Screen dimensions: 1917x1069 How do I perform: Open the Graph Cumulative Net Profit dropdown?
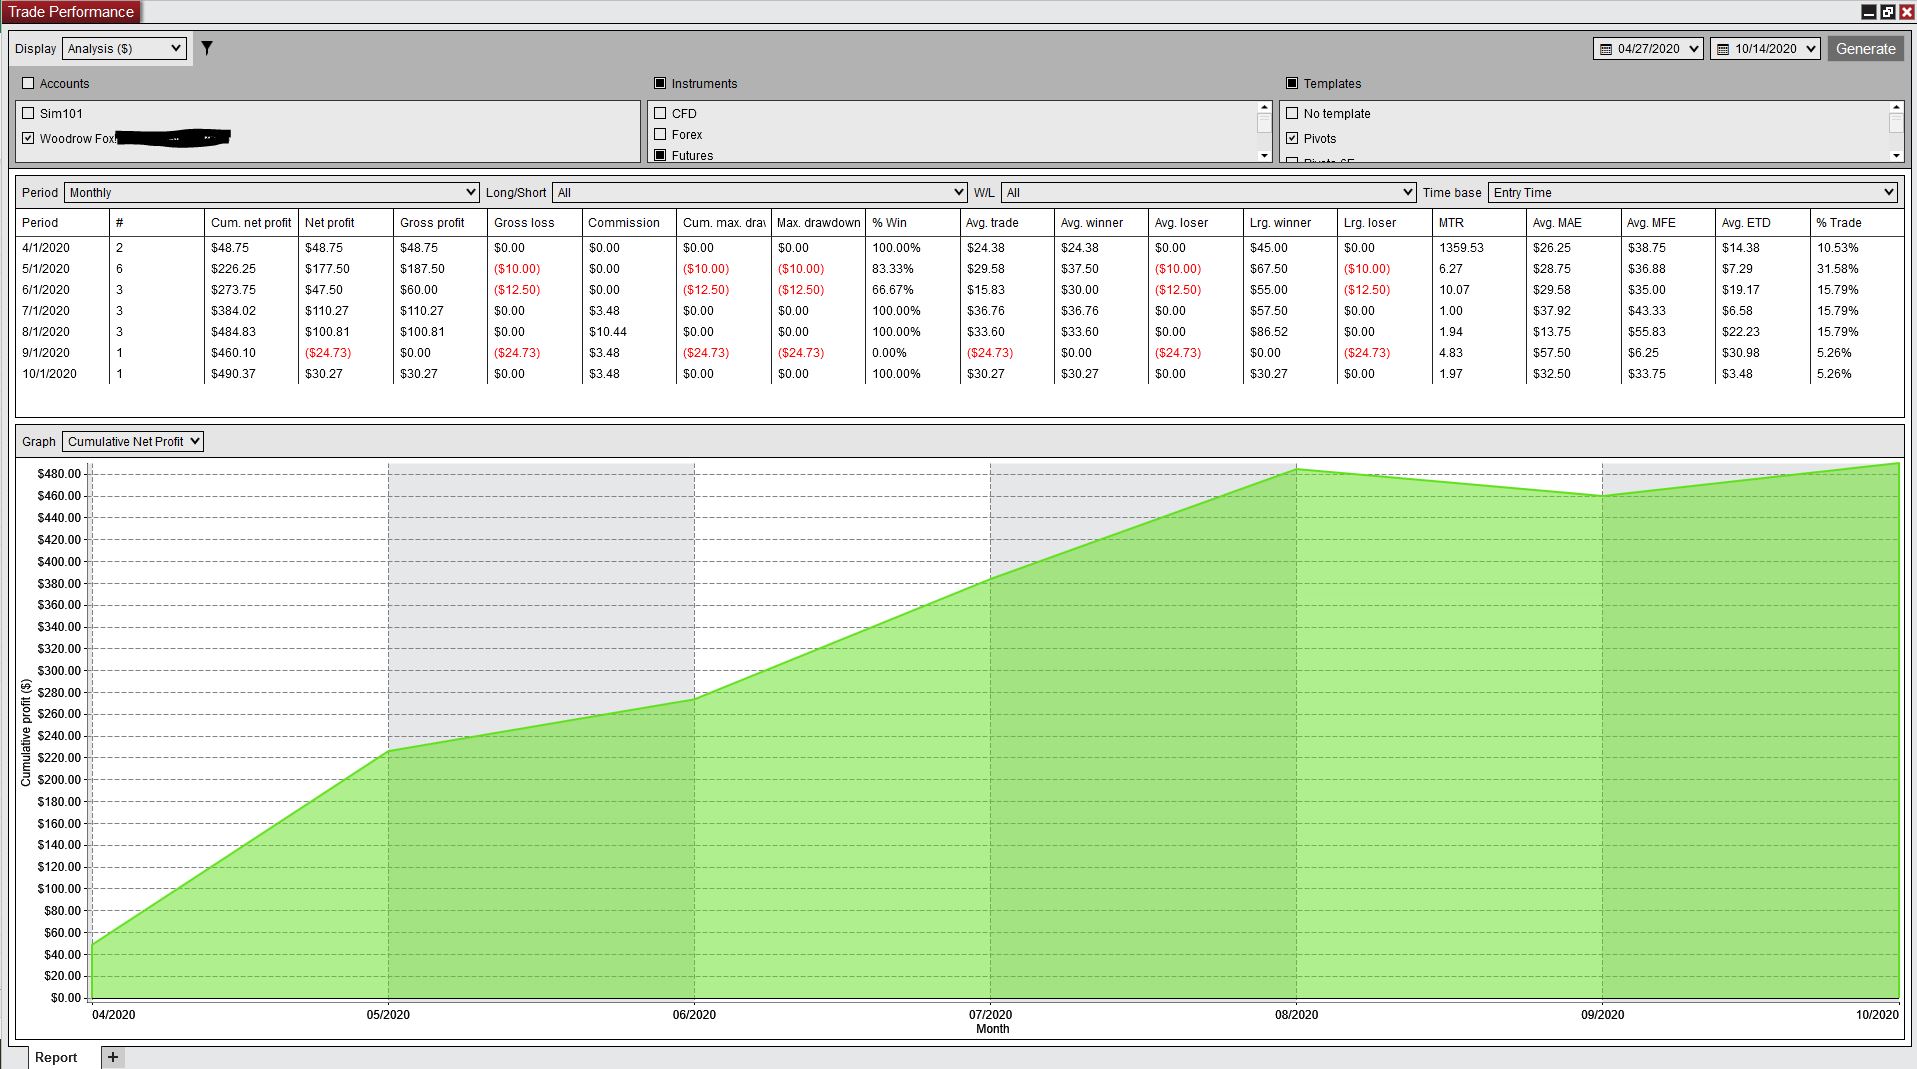(x=133, y=441)
